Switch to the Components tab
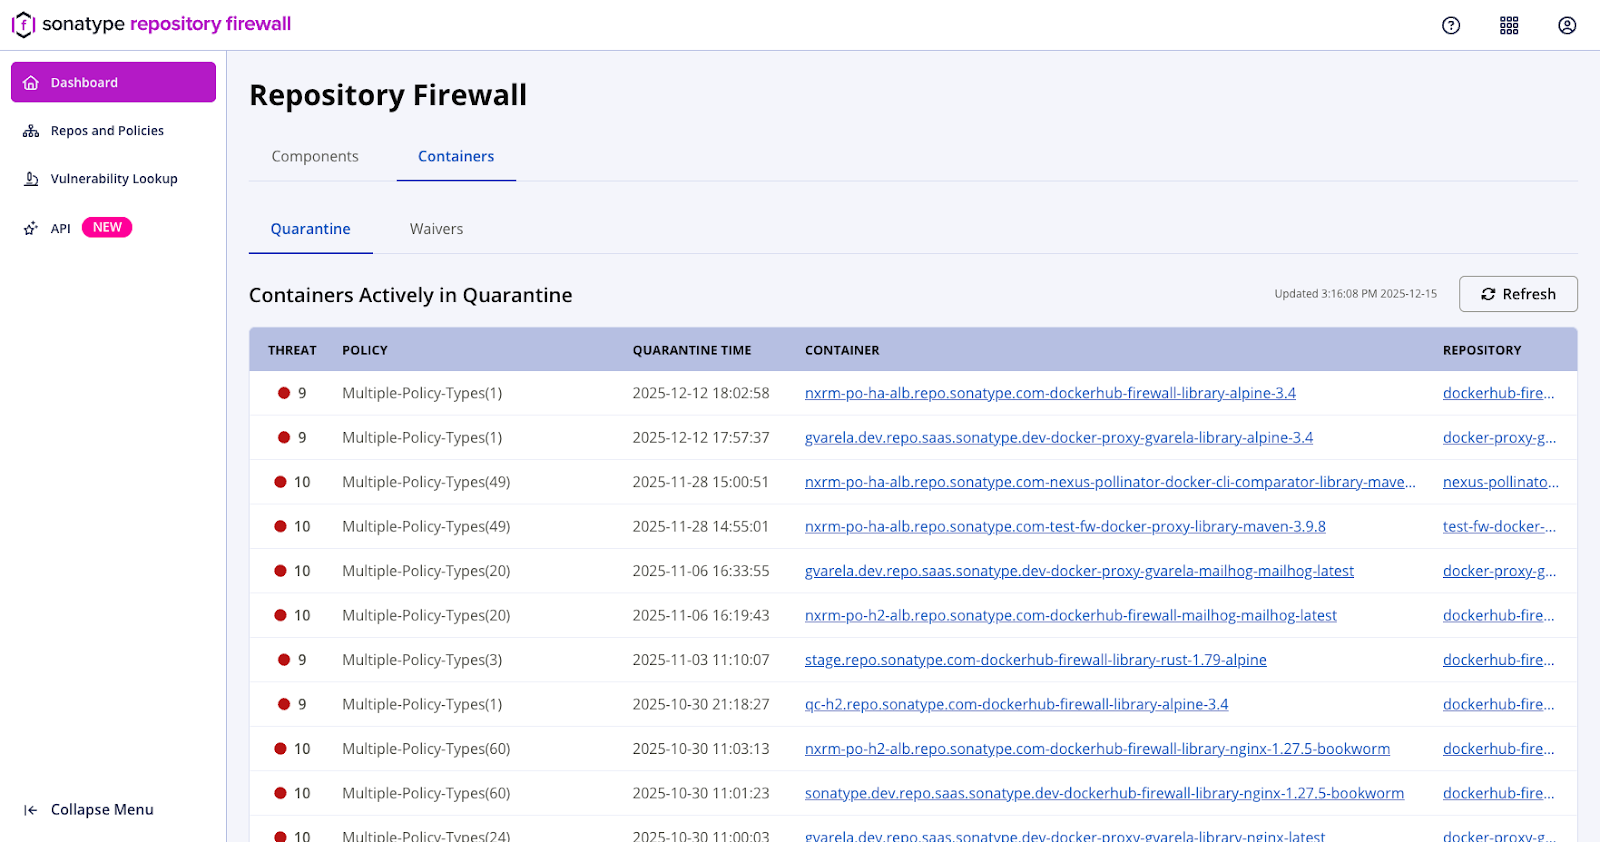The image size is (1600, 842). 315,156
